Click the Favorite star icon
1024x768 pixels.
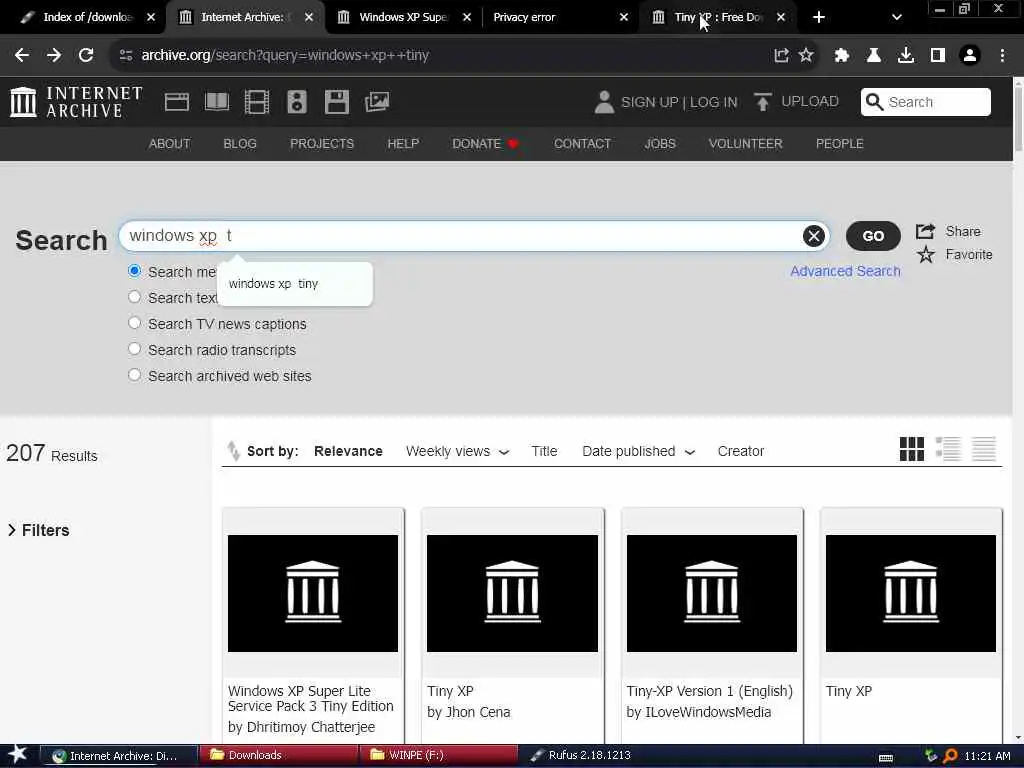(x=925, y=255)
